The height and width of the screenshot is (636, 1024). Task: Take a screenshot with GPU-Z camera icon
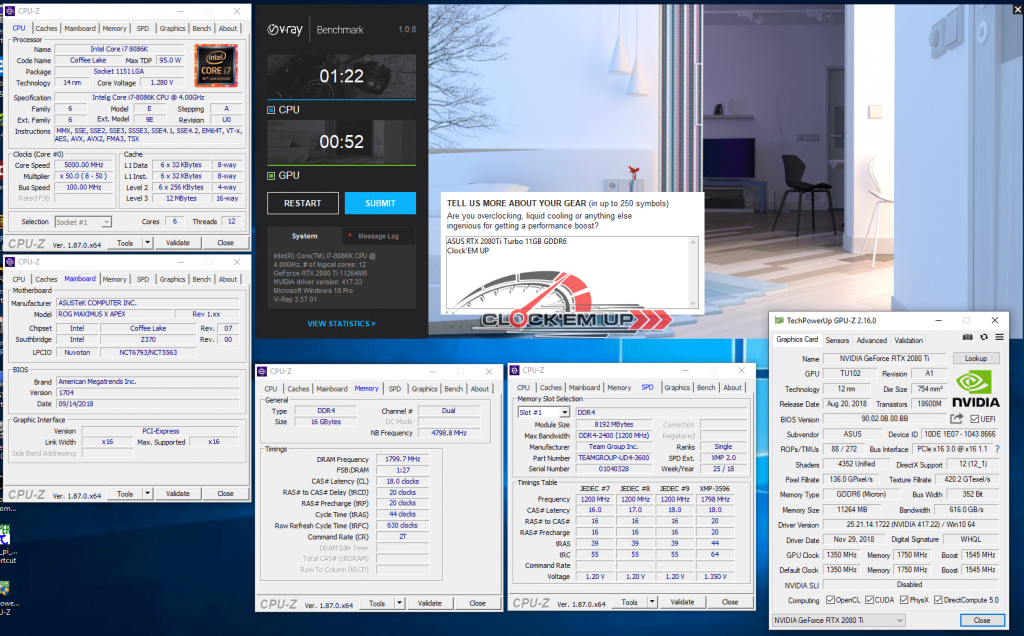[x=967, y=338]
